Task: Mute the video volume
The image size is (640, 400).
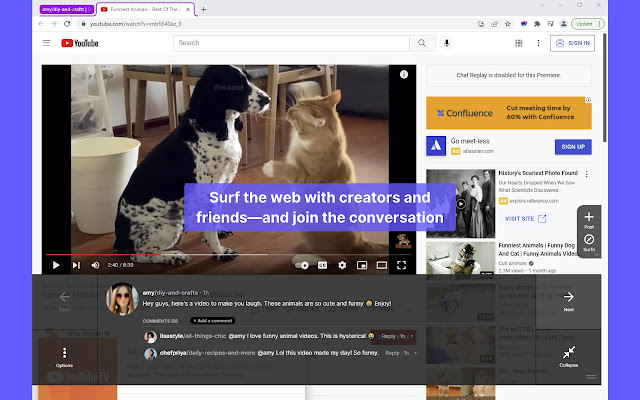Action: (x=96, y=265)
